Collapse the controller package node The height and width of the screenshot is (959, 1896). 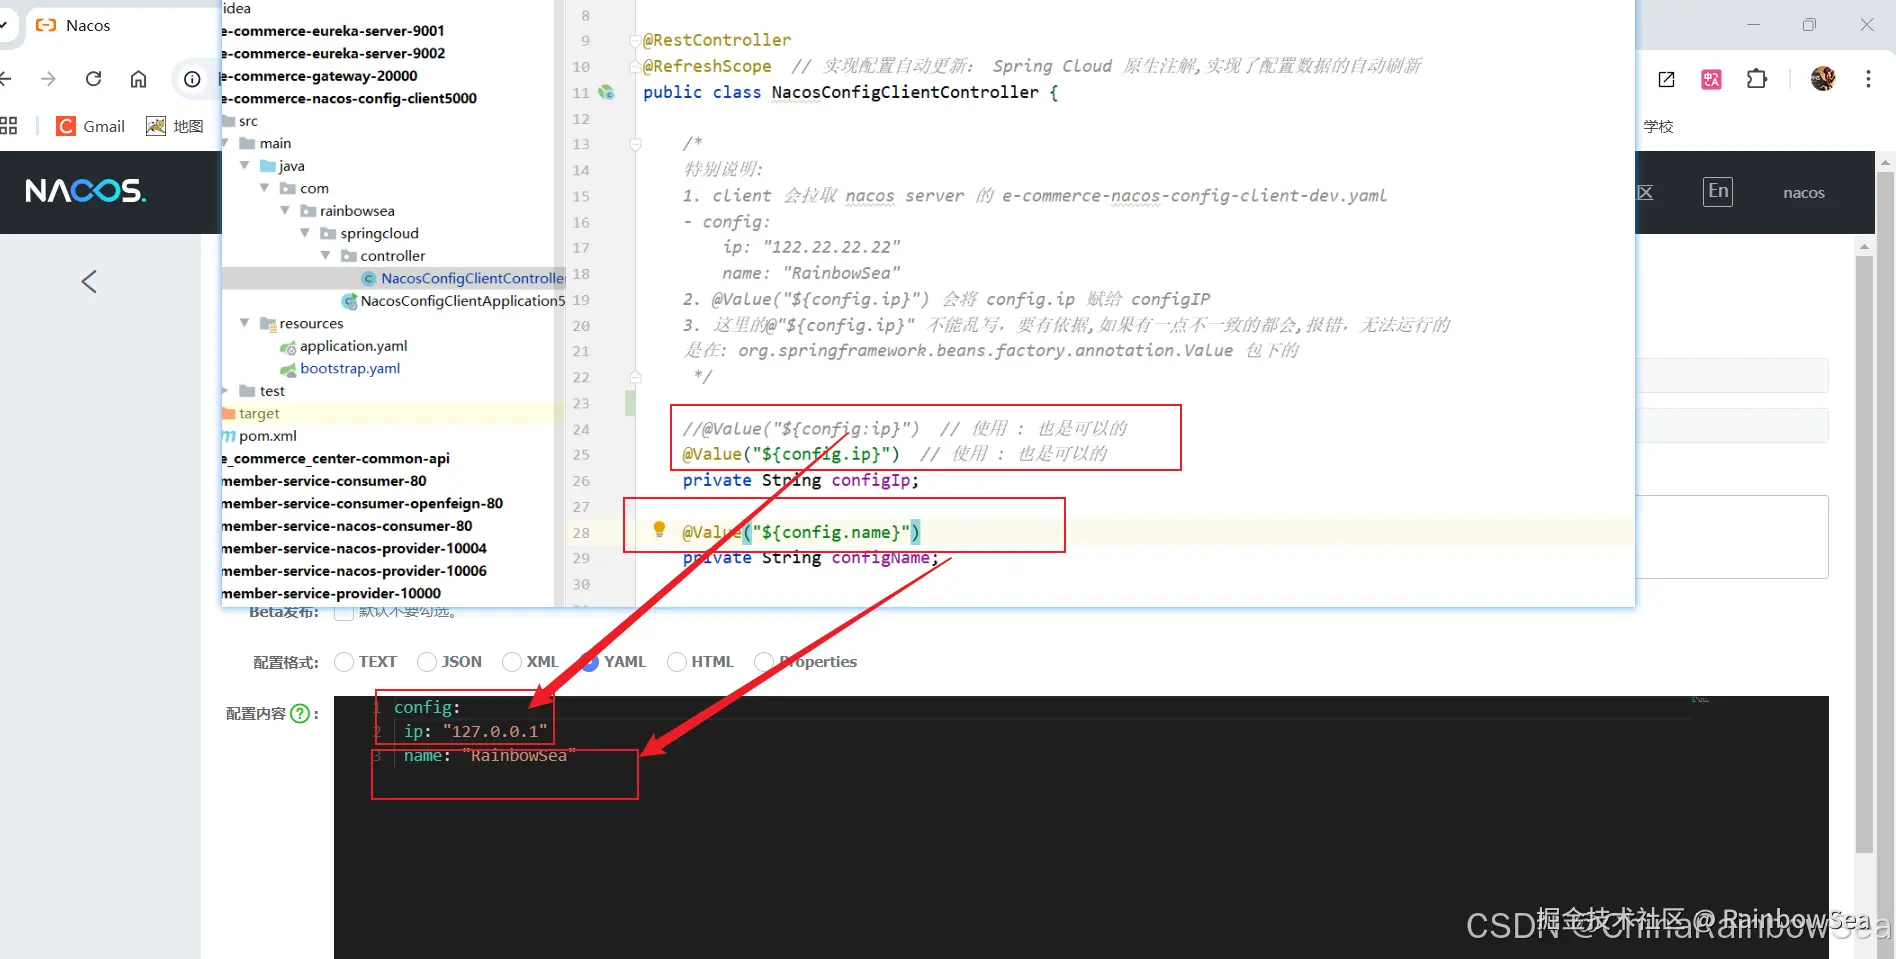(325, 255)
